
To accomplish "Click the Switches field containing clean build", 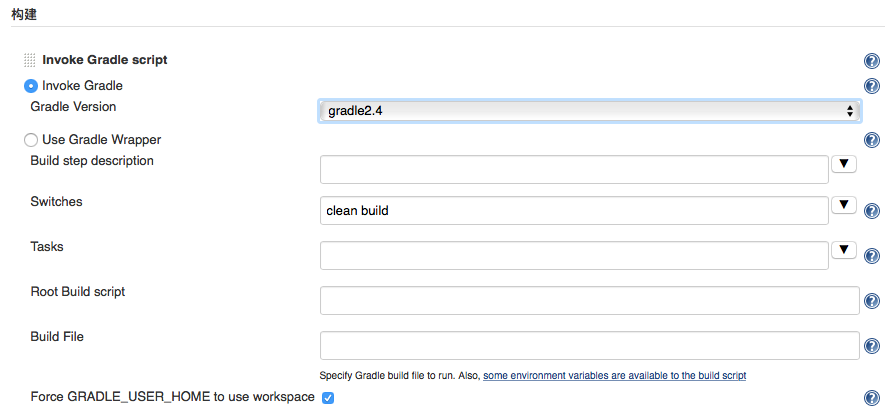I will click(x=574, y=211).
